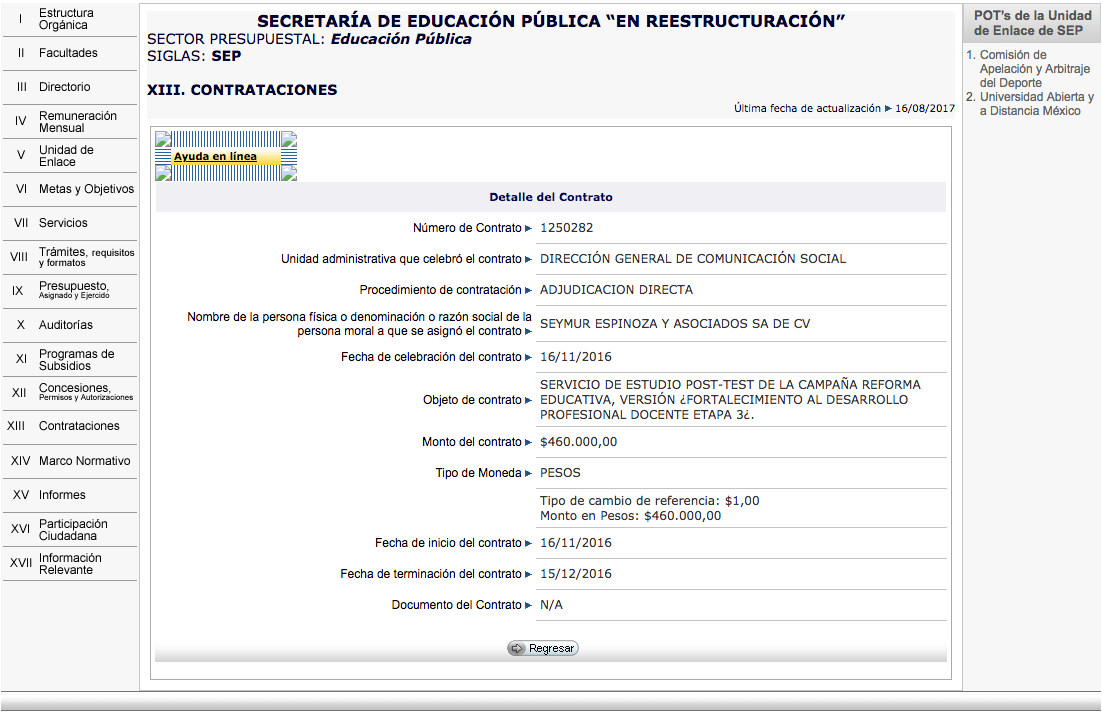Image resolution: width=1102 pixels, height=714 pixels.
Task: Click the Regresar button arrow icon
Action: [517, 649]
